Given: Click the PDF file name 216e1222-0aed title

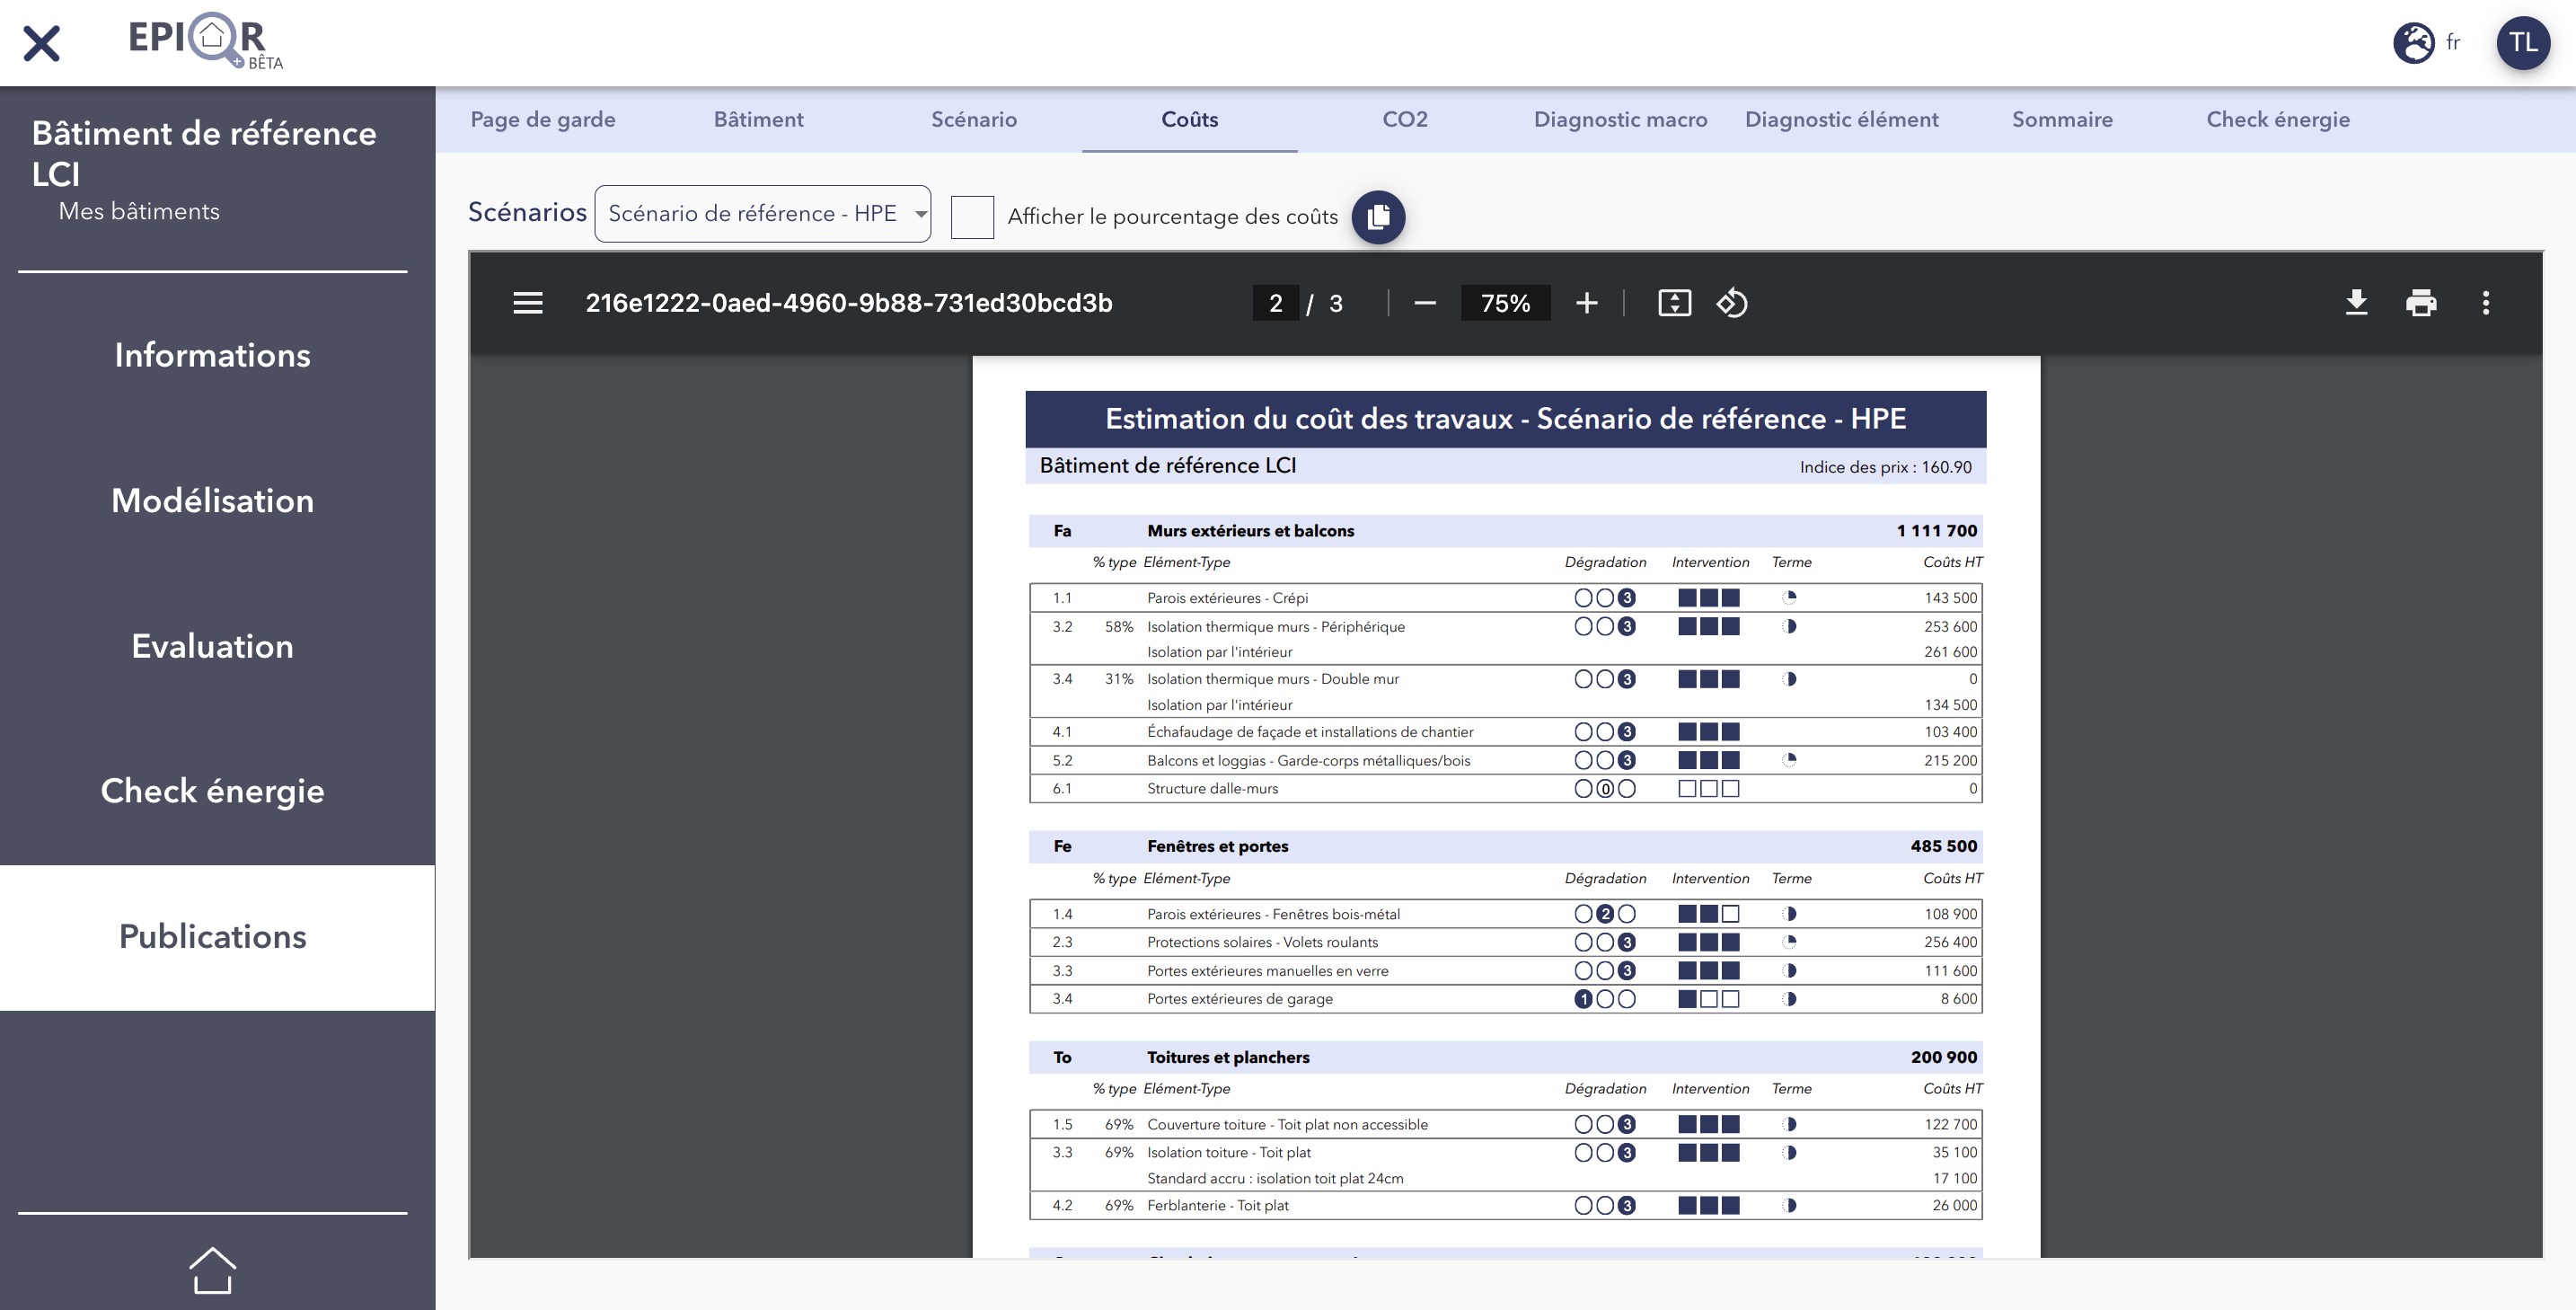Looking at the screenshot, I should (848, 303).
